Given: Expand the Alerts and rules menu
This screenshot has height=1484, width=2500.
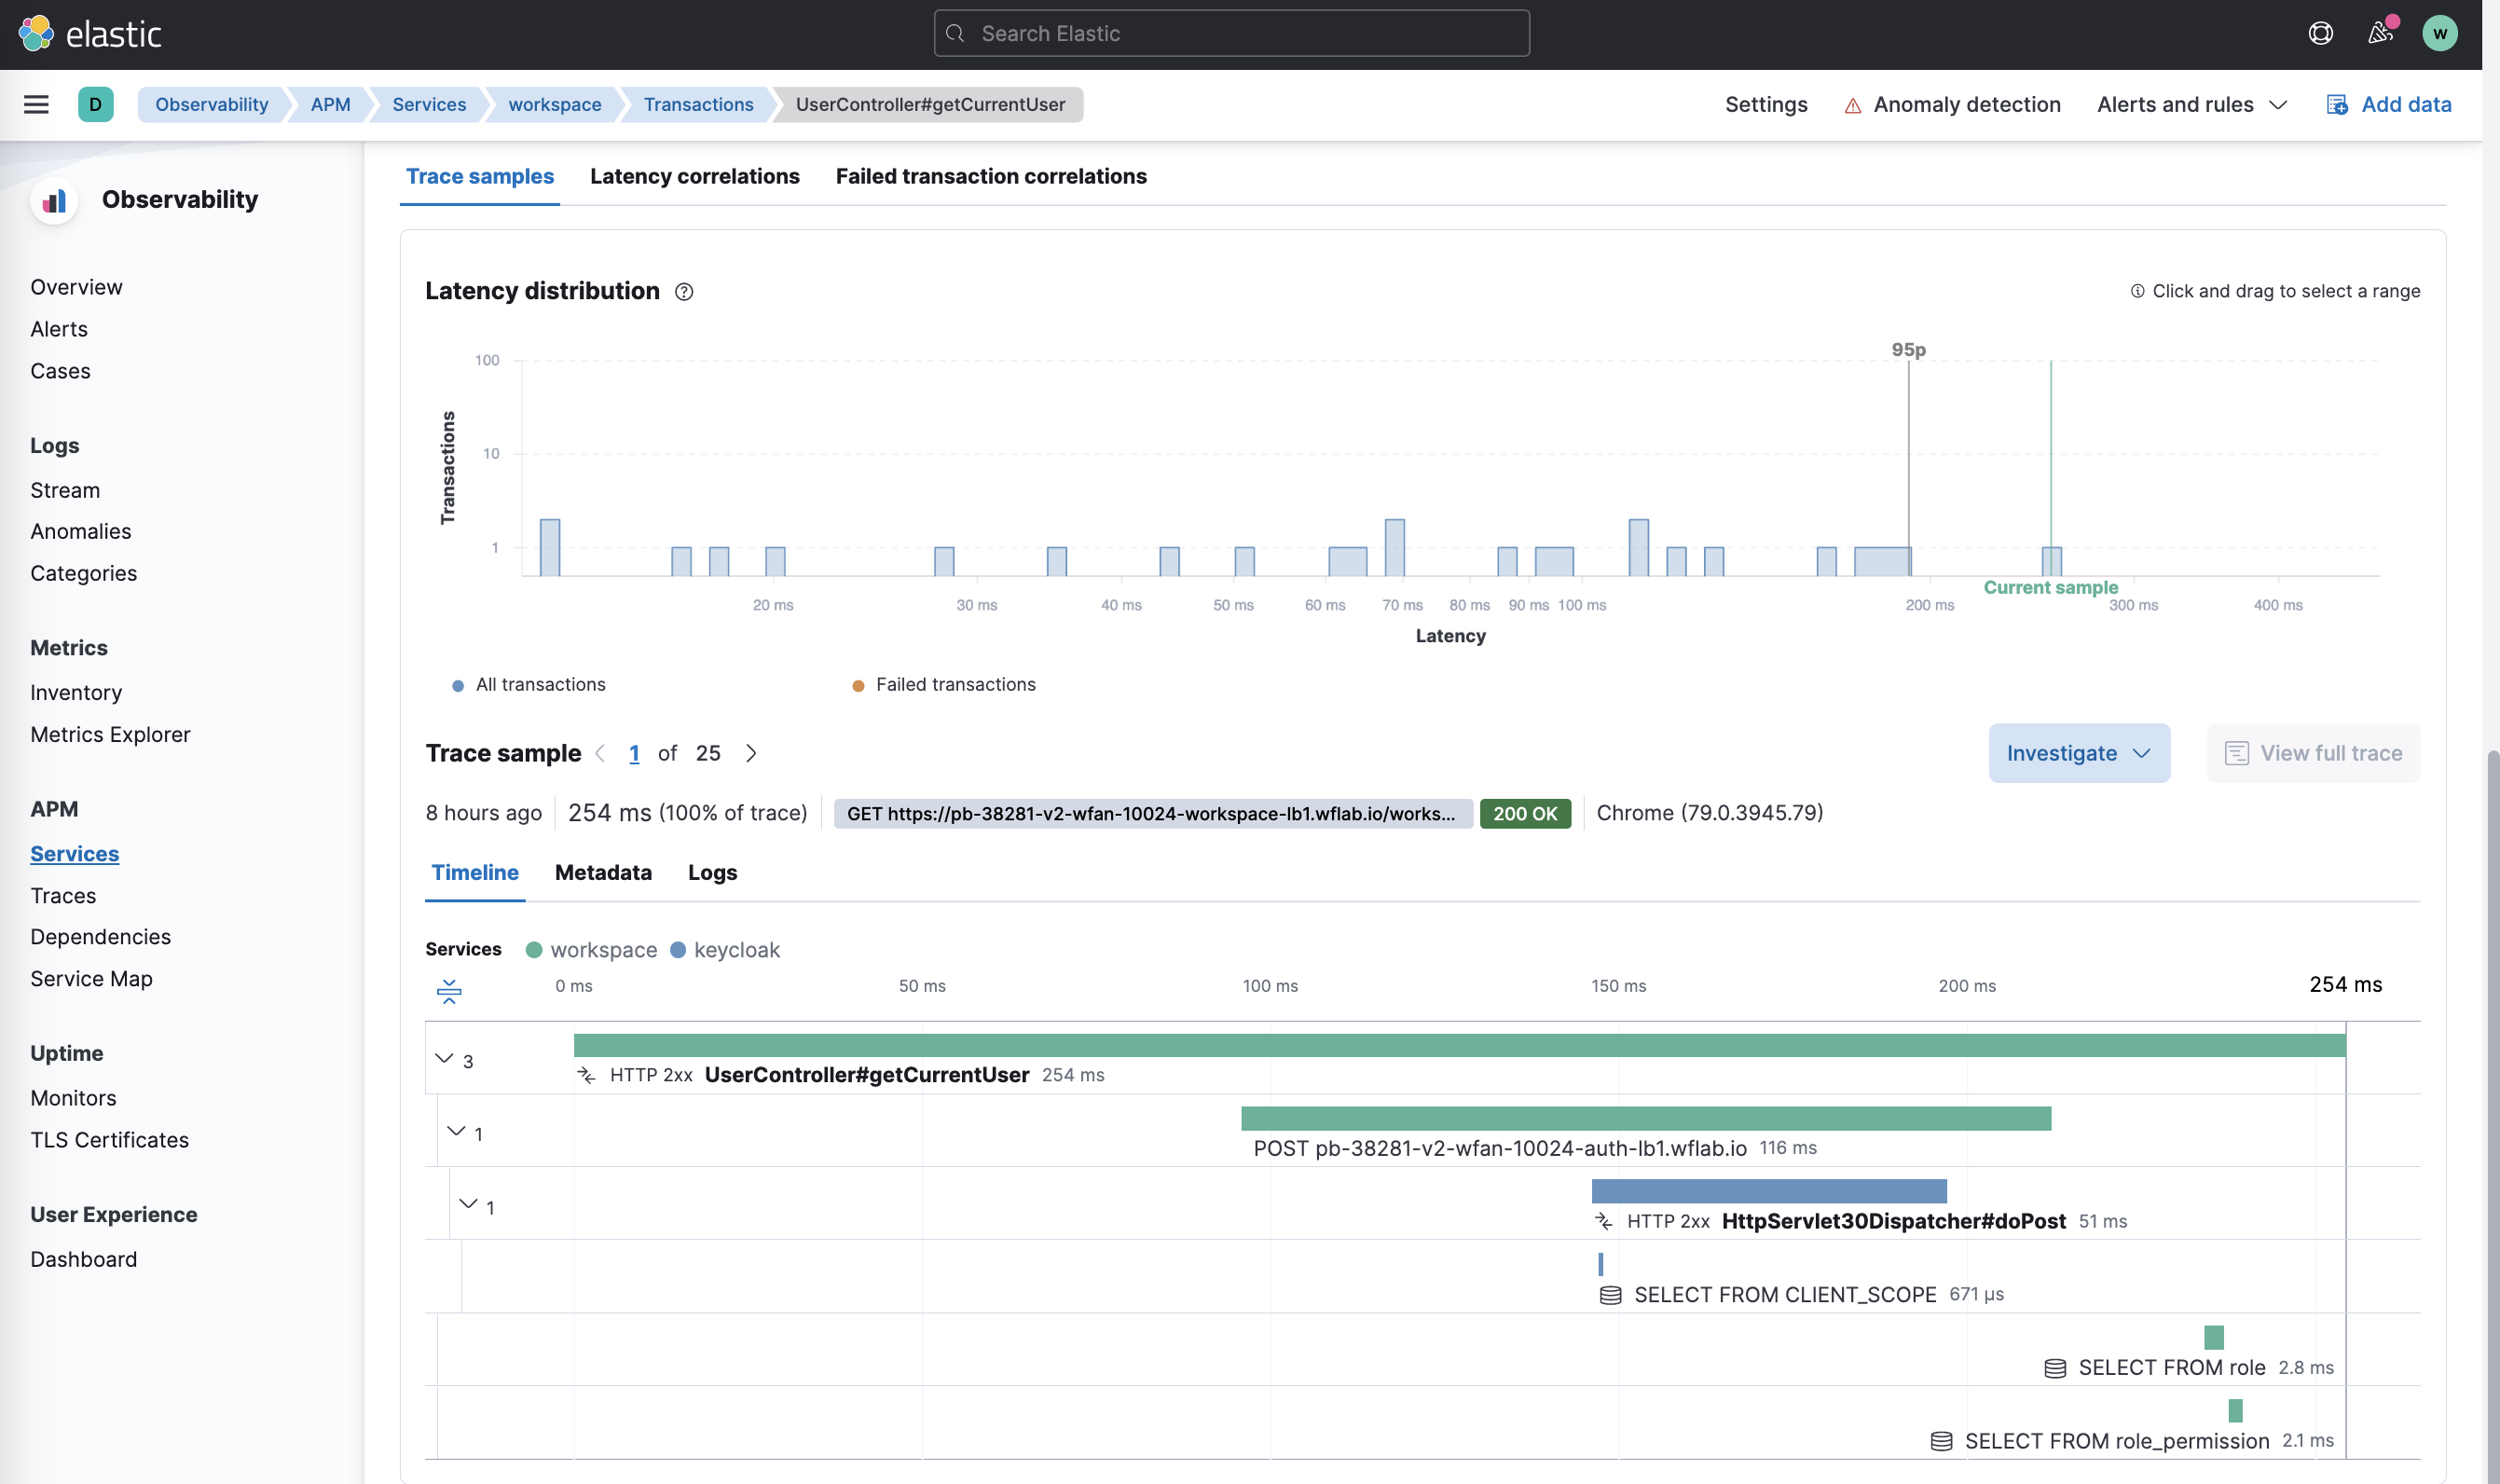Looking at the screenshot, I should coord(2192,105).
